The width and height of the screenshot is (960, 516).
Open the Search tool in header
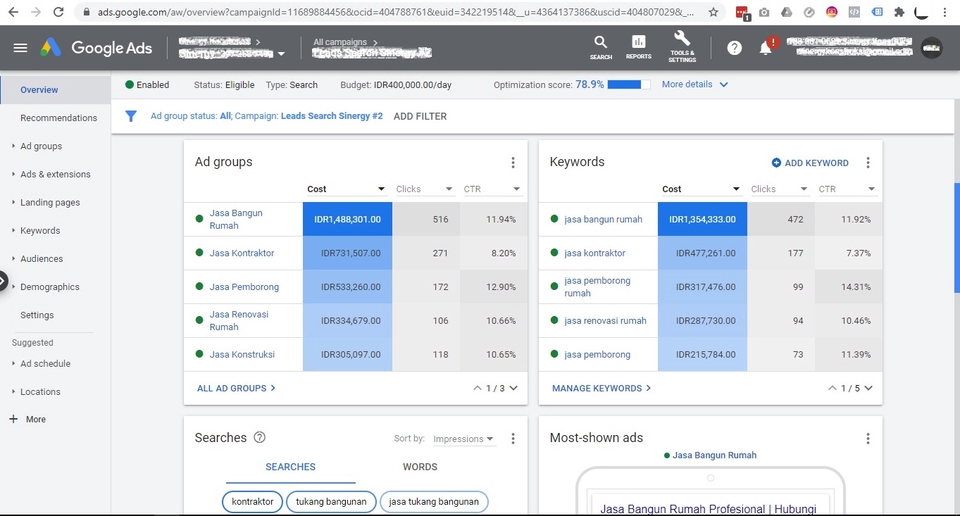(x=601, y=47)
